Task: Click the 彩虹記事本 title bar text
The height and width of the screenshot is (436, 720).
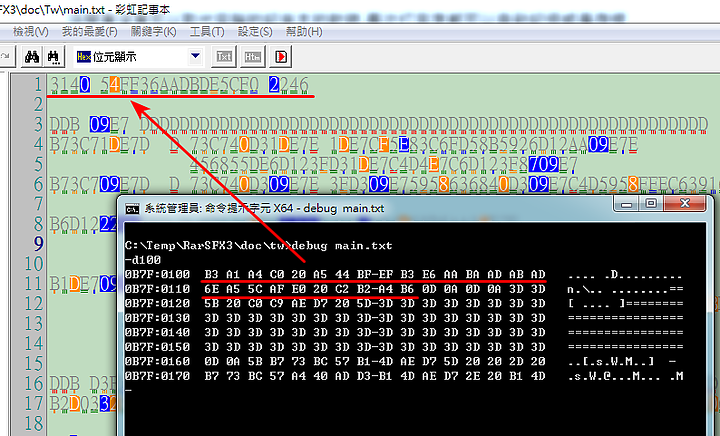Action: tap(142, 9)
